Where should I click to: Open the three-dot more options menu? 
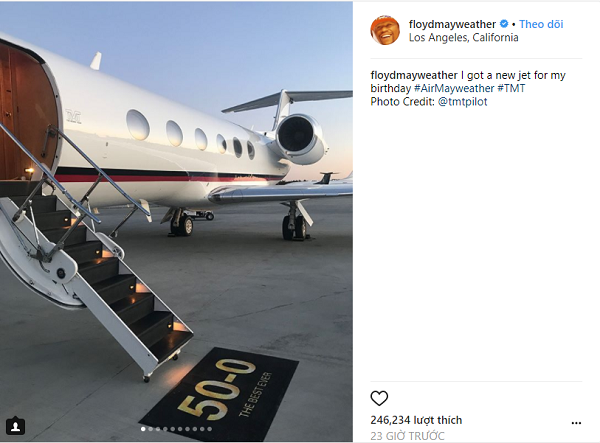click(x=575, y=423)
